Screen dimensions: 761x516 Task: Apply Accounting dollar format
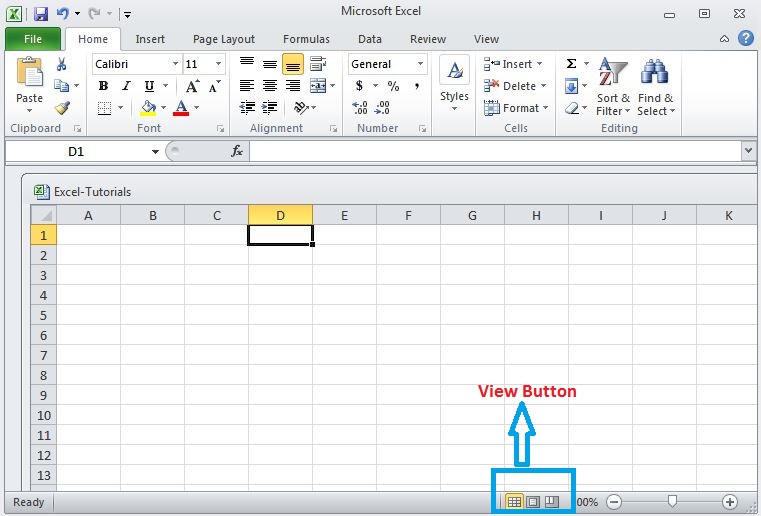click(x=359, y=86)
